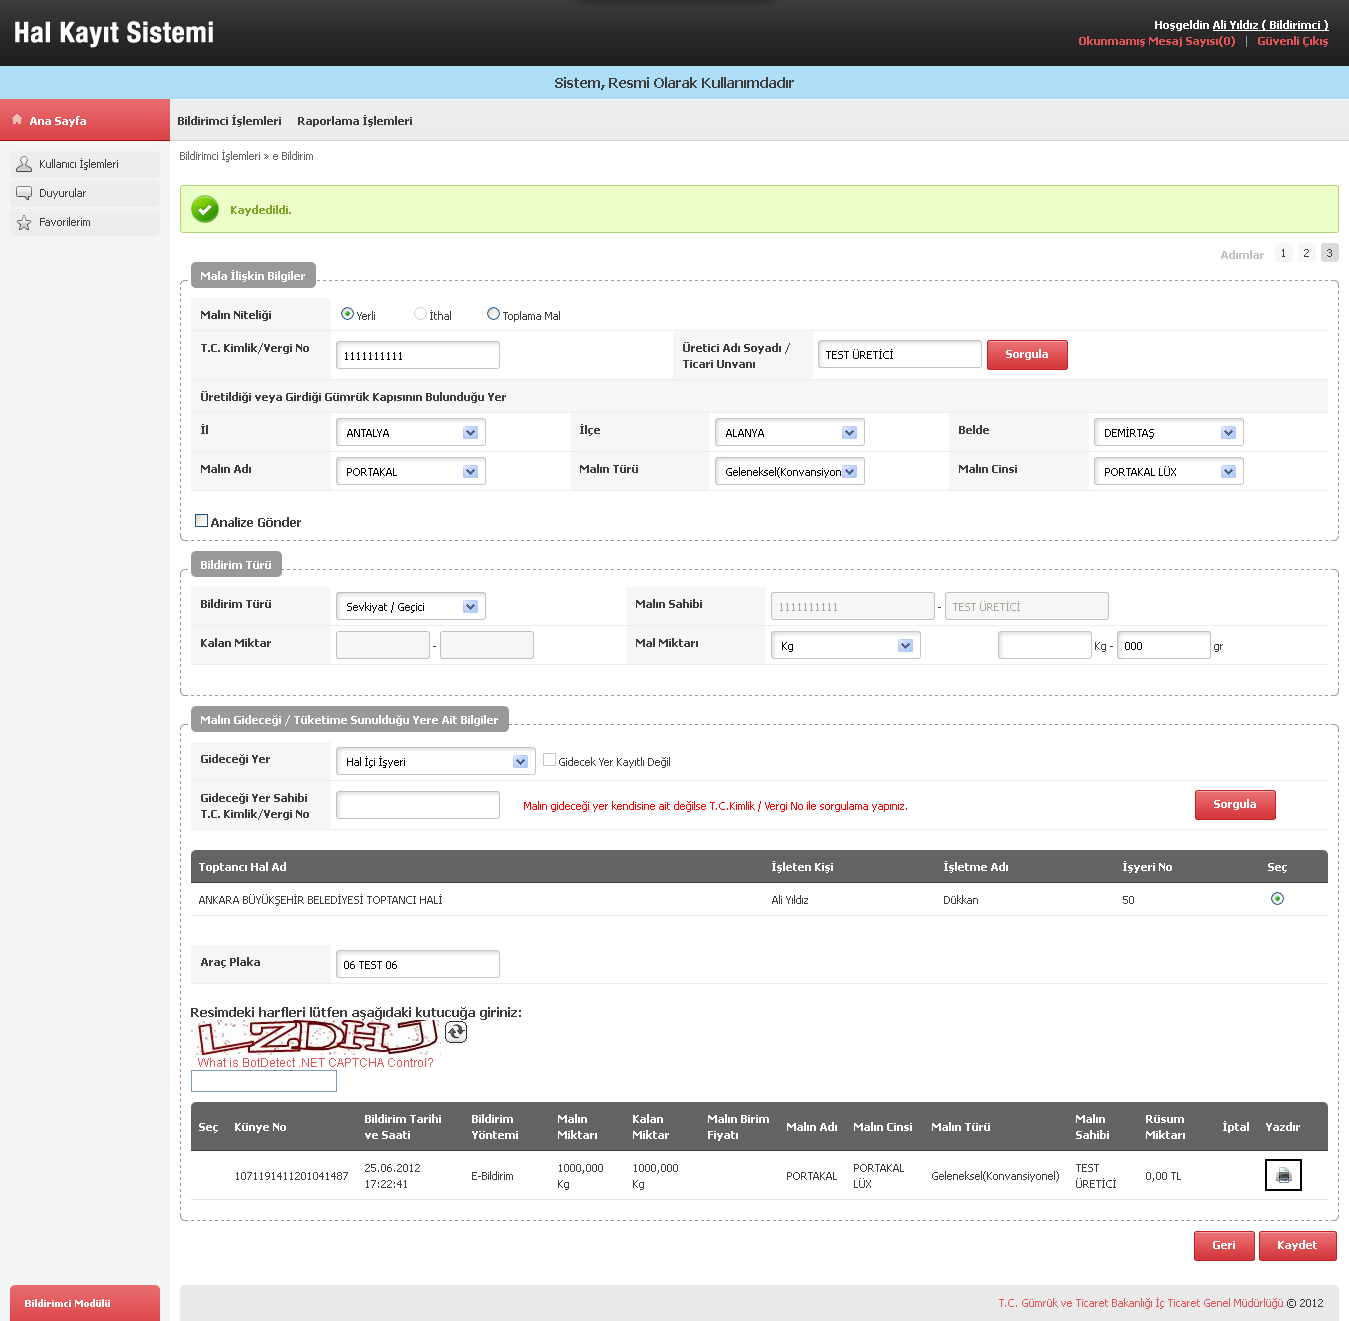Screen dimensions: 1349x1321
Task: Select the Yerli radio button
Action: (347, 314)
